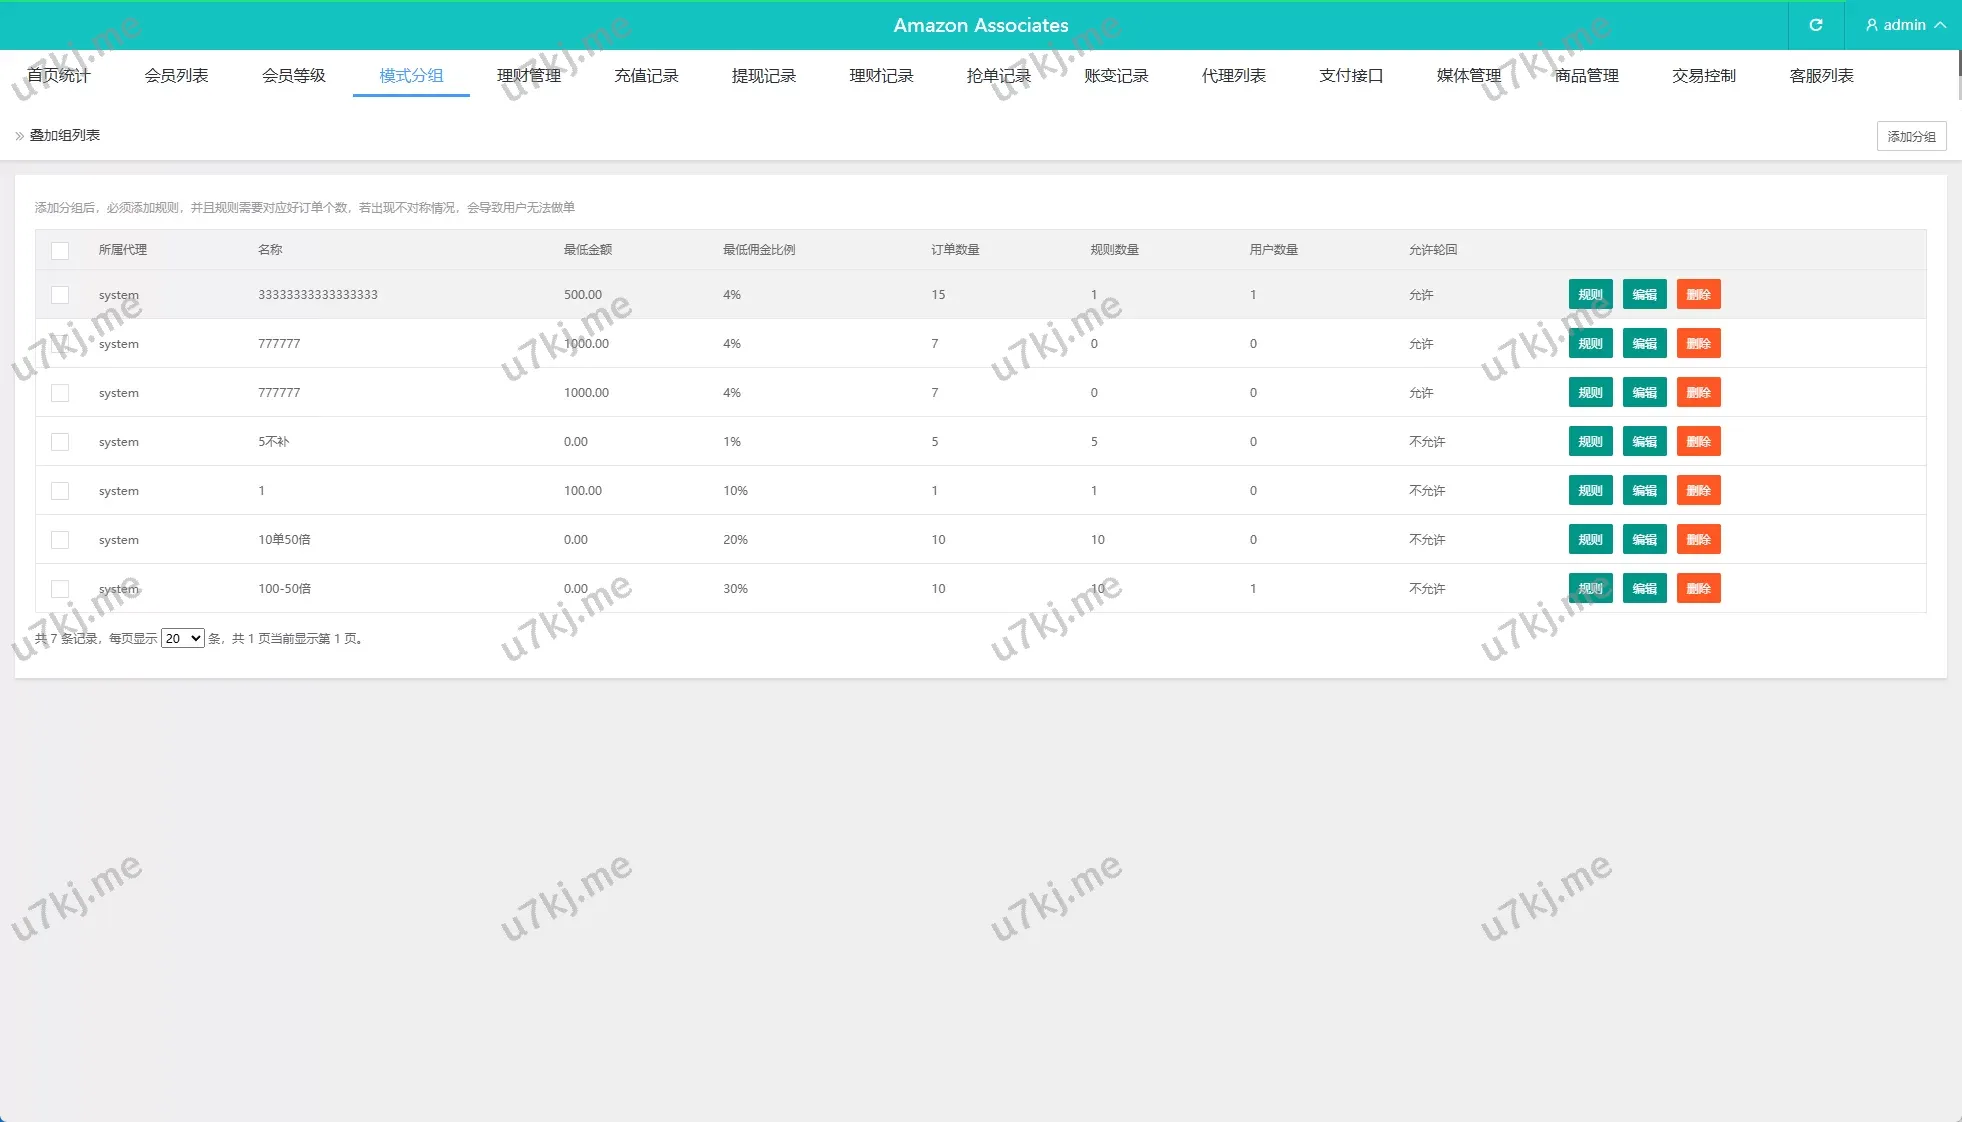
Task: Click the breadcrumb chevron before 叠加组列表
Action: pos(19,136)
